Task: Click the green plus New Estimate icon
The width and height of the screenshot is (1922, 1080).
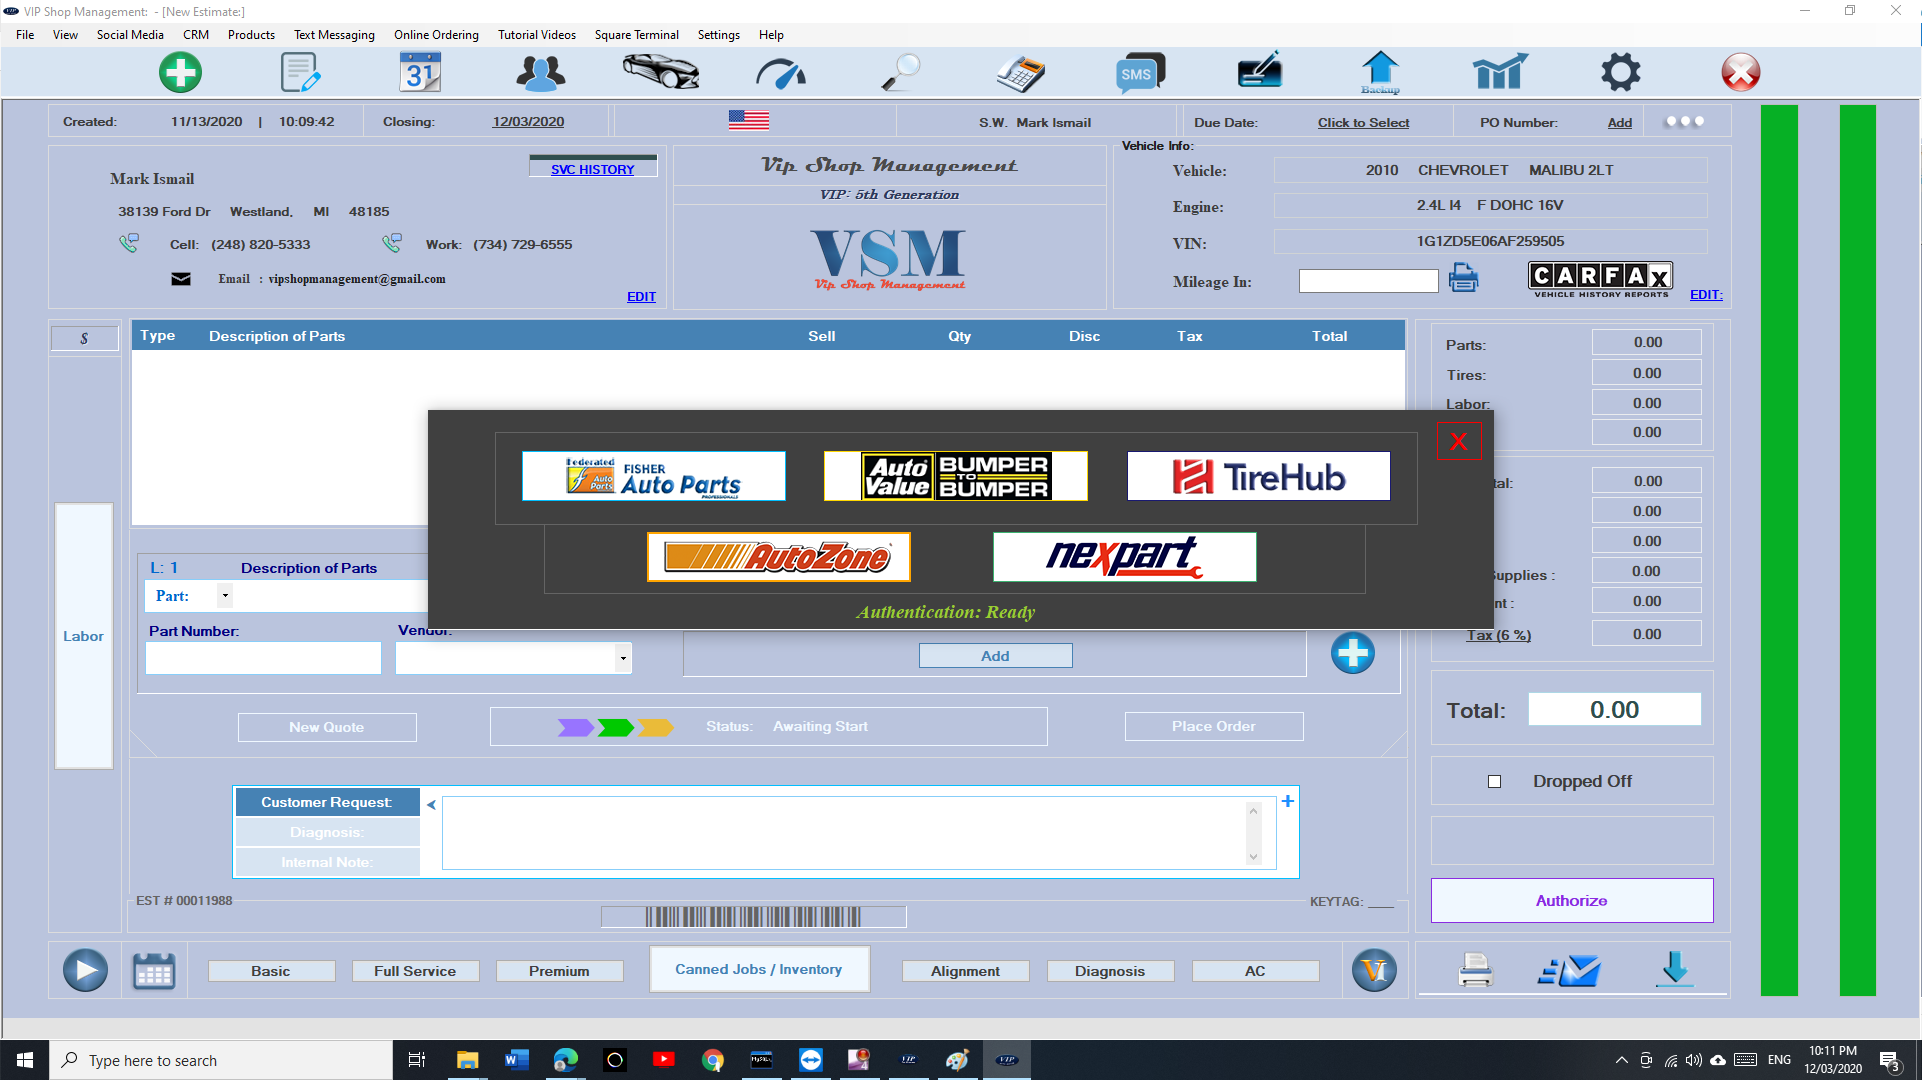Action: [x=180, y=72]
